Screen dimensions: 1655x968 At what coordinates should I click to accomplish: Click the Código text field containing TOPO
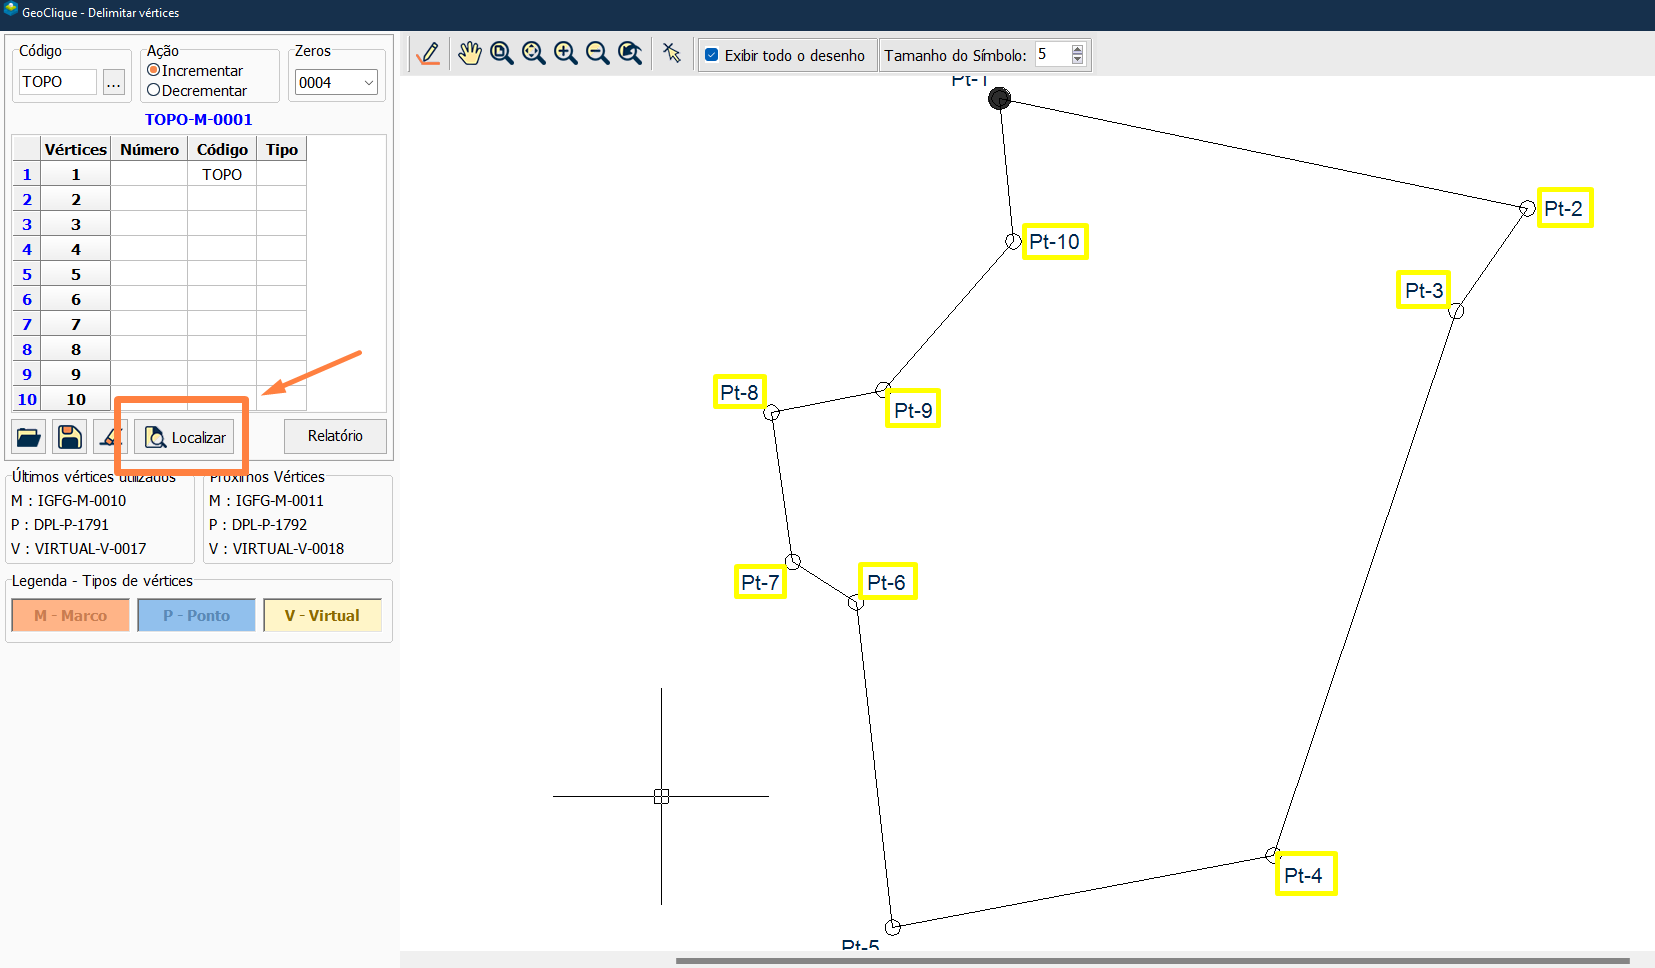click(x=57, y=82)
